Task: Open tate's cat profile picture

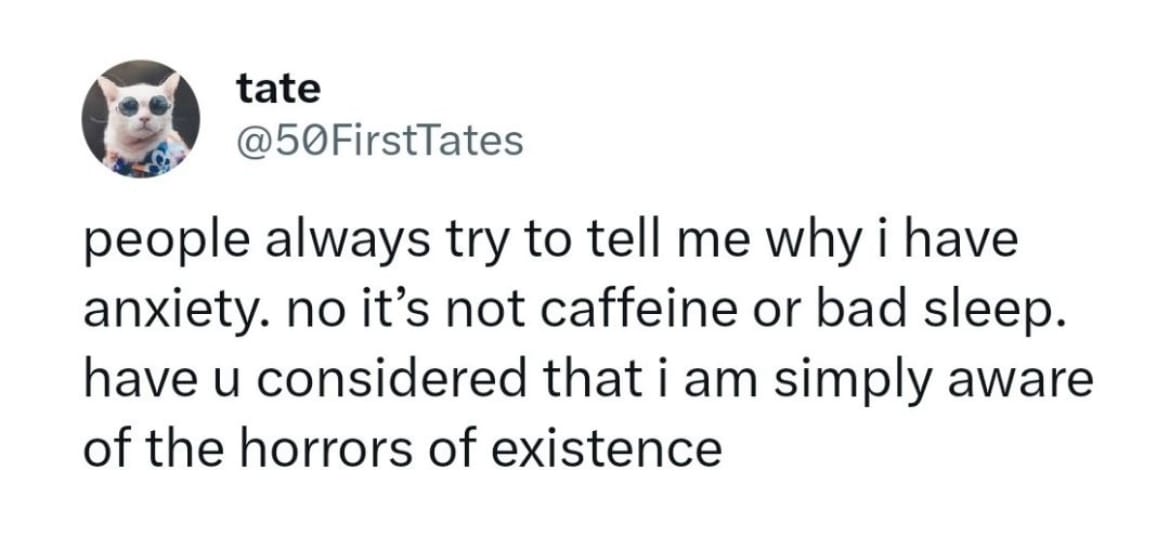Action: (x=140, y=119)
